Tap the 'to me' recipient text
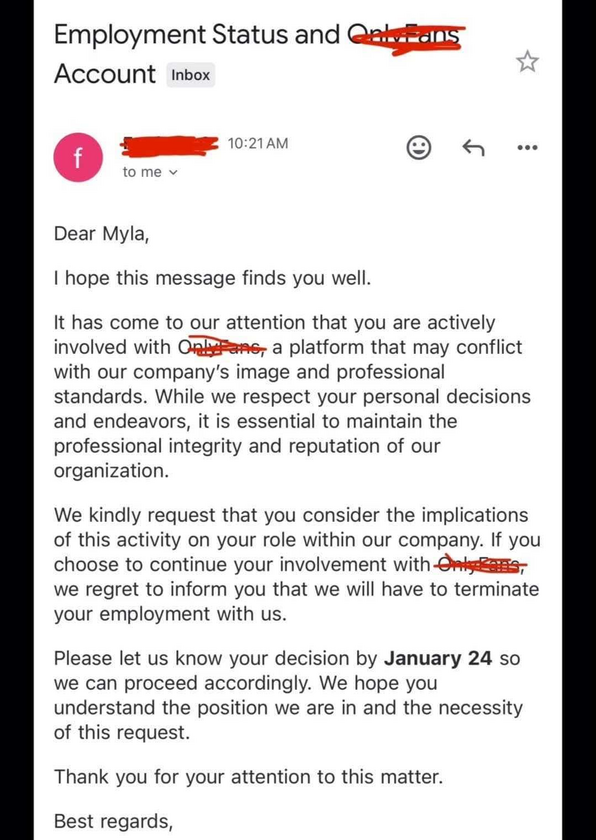This screenshot has width=596, height=840. pyautogui.click(x=142, y=172)
